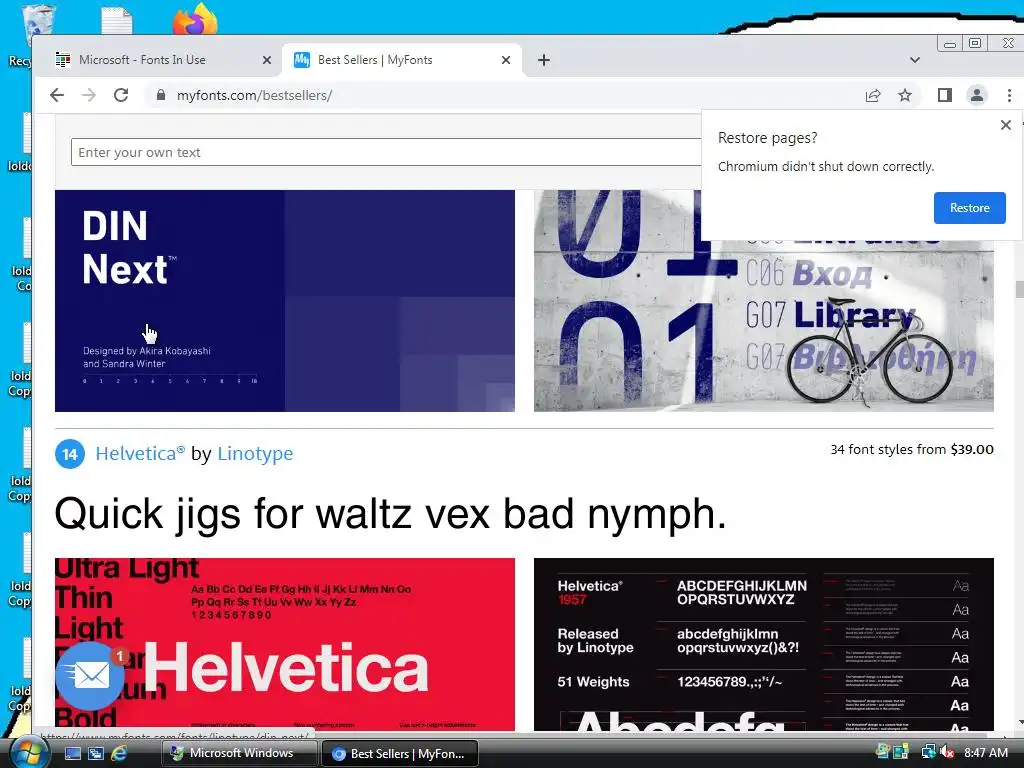Select Best Sellers MyFon... taskbar button

click(x=400, y=754)
